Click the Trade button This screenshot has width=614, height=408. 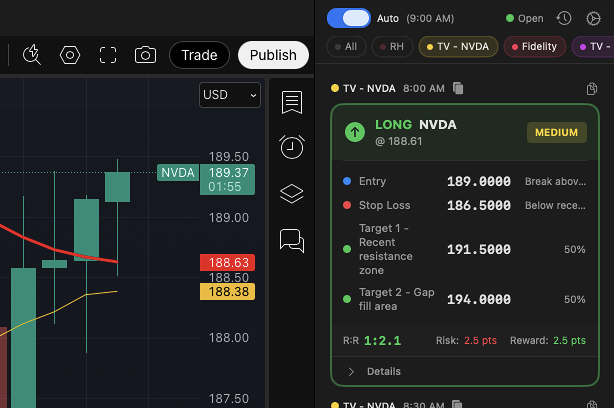tap(199, 55)
